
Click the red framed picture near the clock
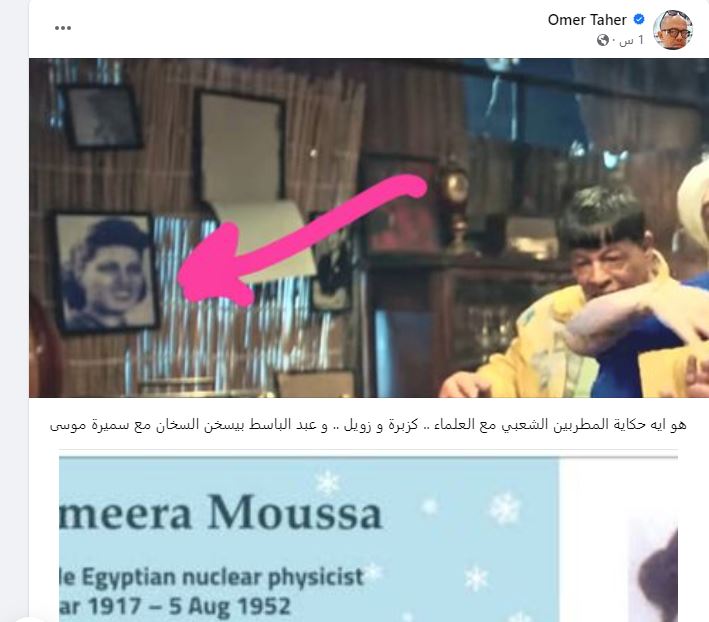point(402,203)
